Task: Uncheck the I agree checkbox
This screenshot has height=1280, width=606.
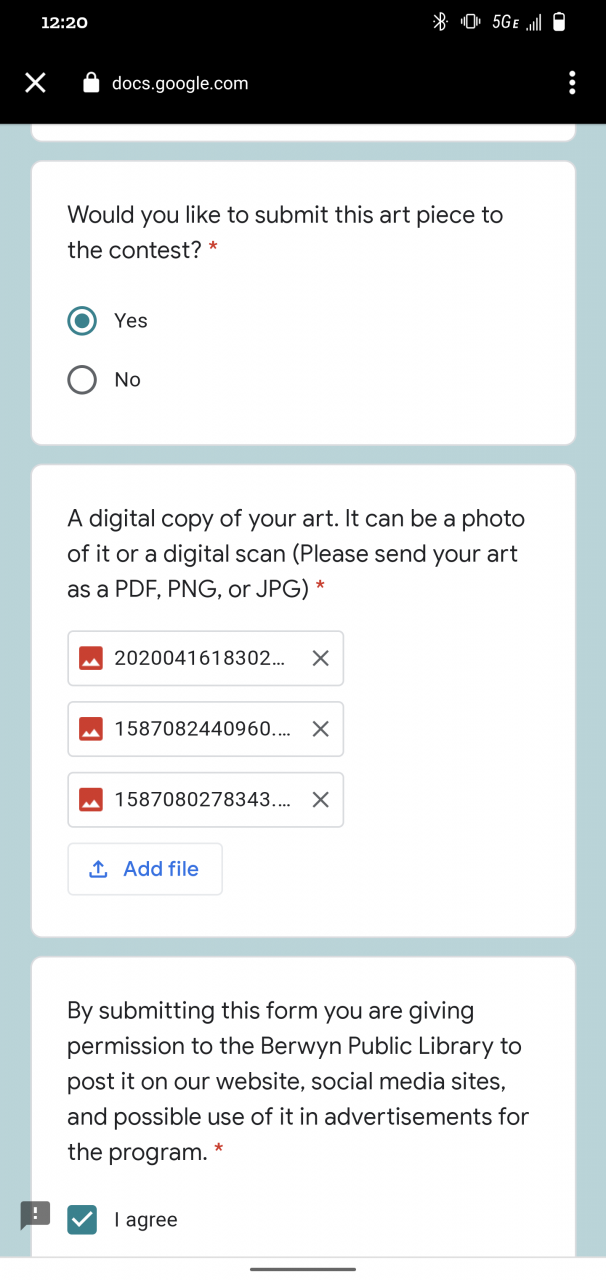Action: [82, 1219]
